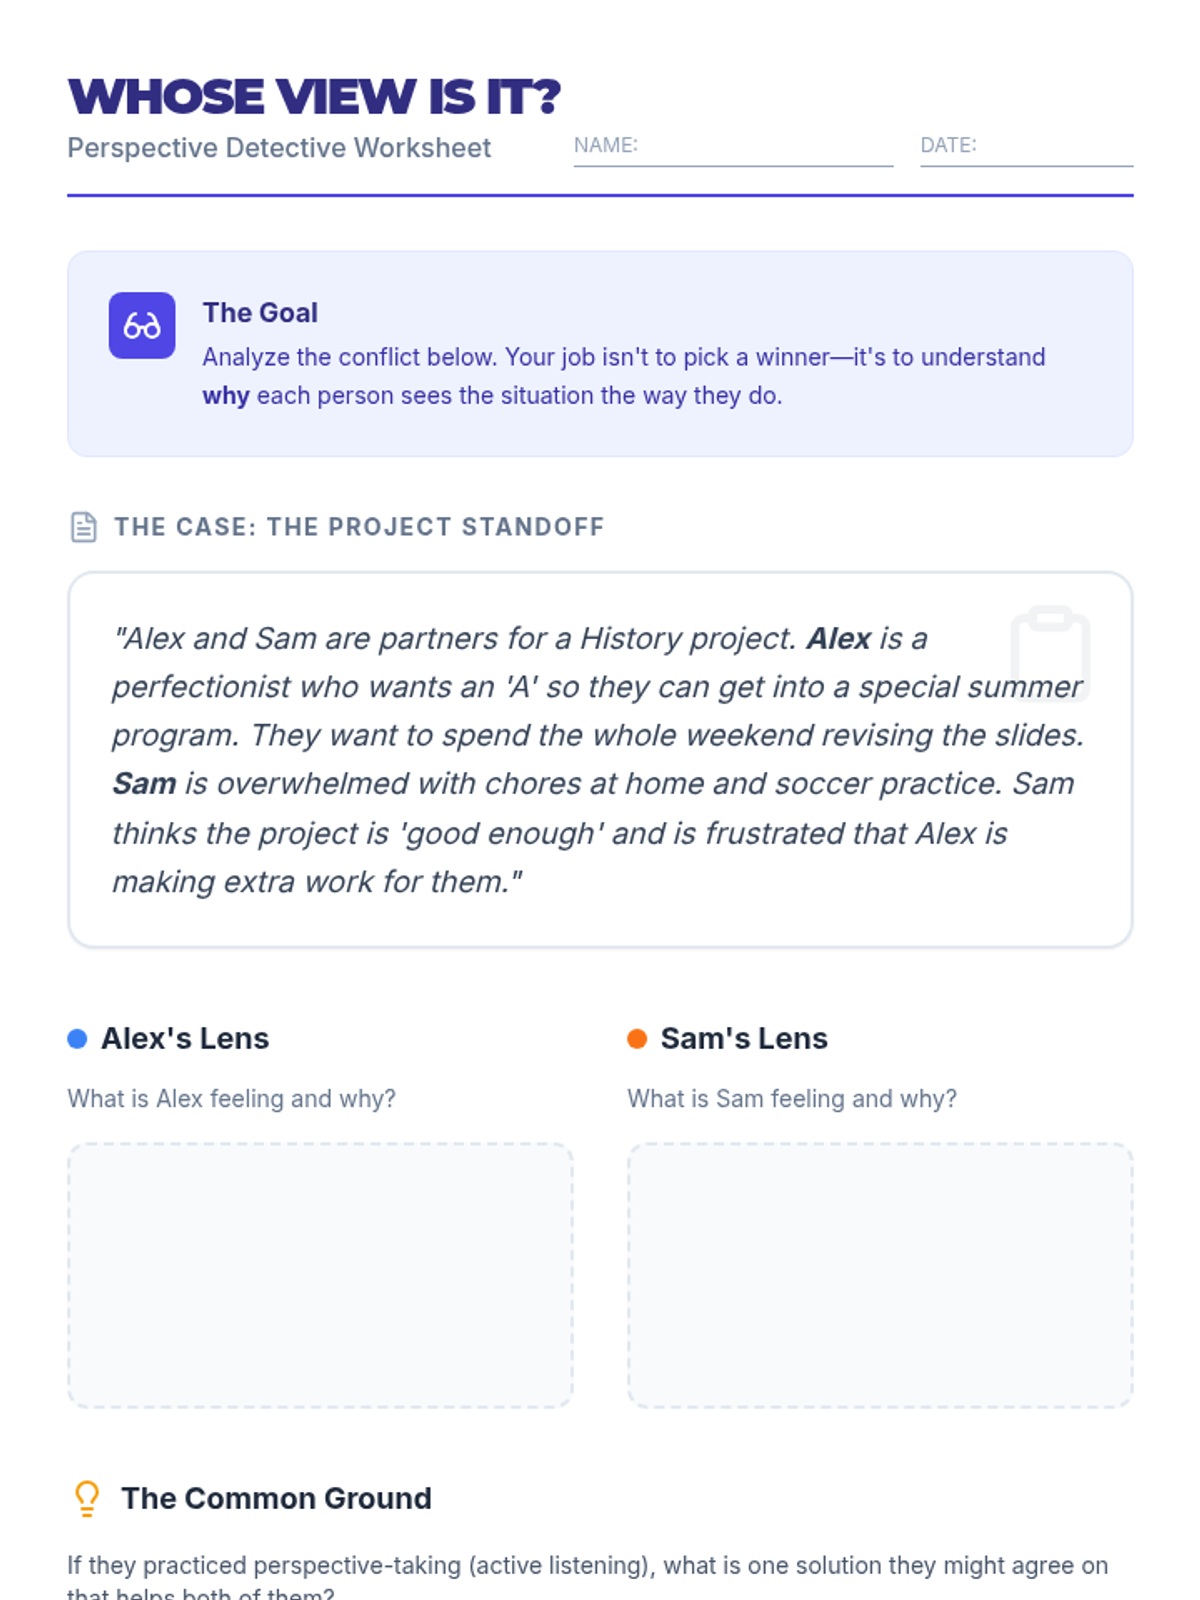Click inside Alex's feelings answer box
This screenshot has height=1600, width=1200.
pos(320,1275)
